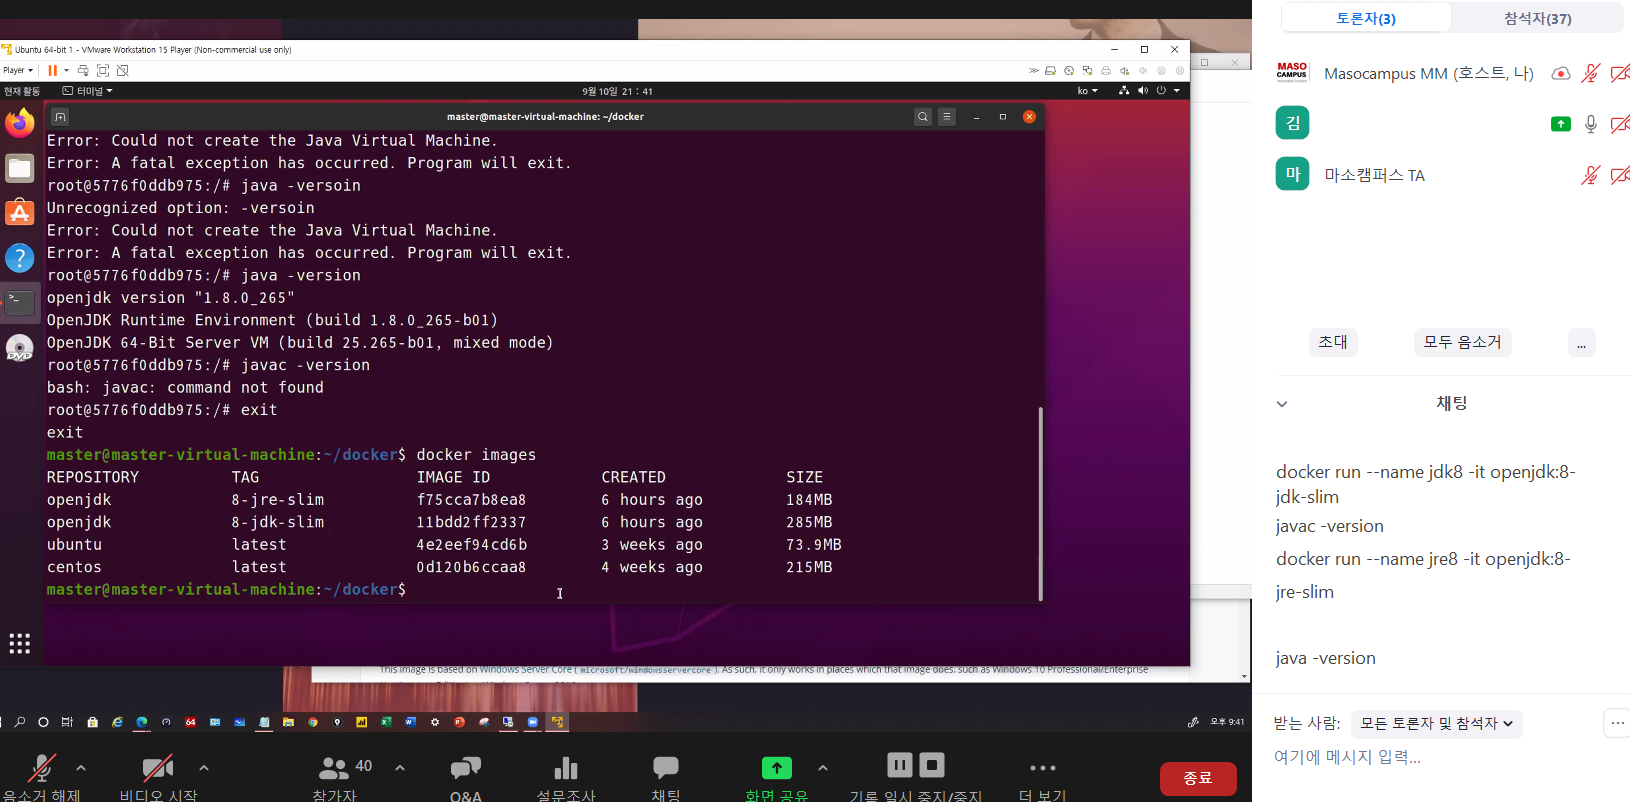Open the More options ellipsis in toolbar
Viewport: 1630px width, 802px height.
click(x=1042, y=768)
